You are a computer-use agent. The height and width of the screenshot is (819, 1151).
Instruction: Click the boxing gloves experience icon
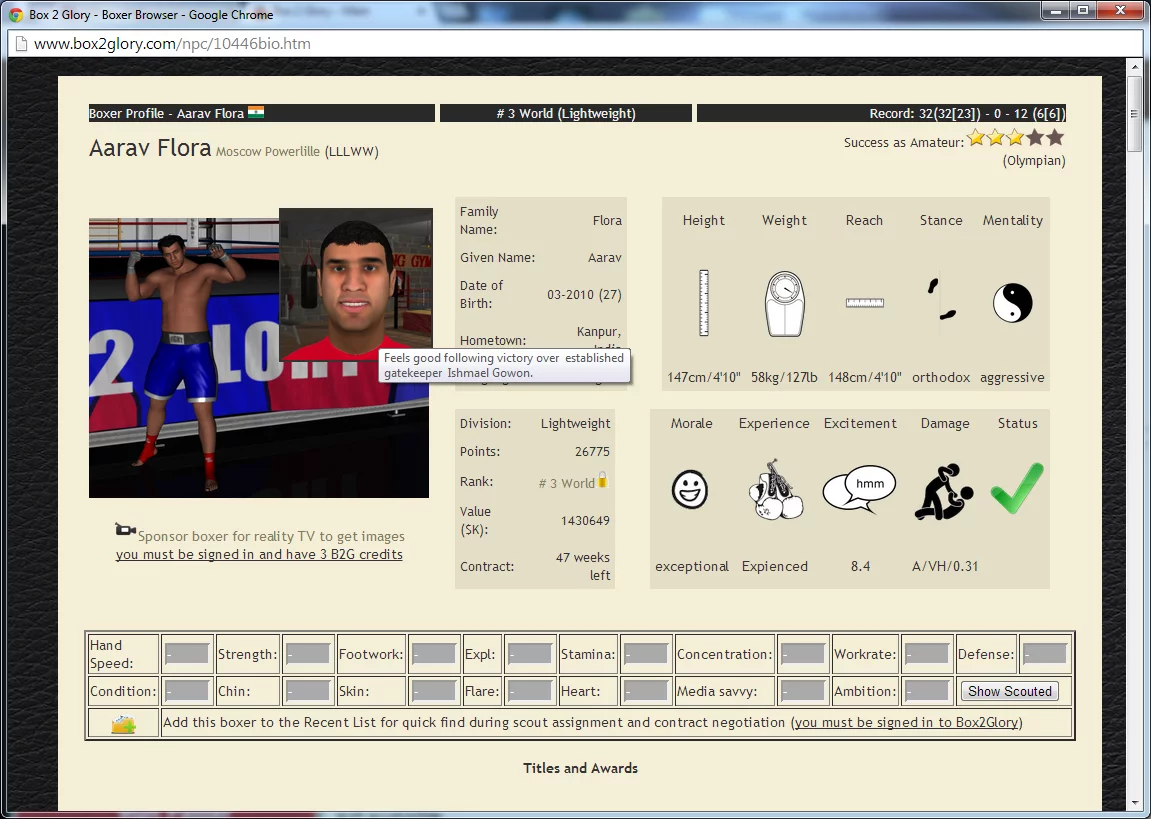coord(774,490)
